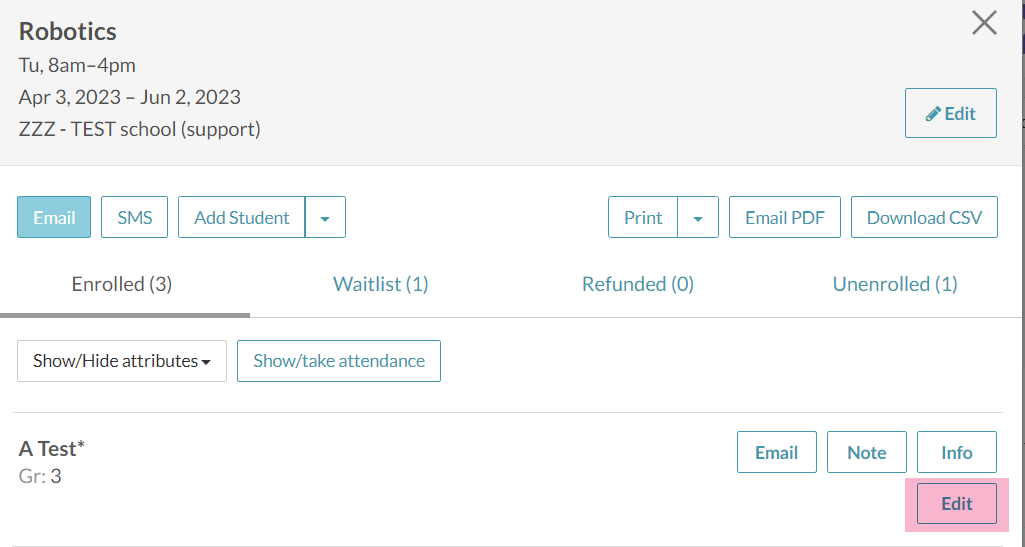The width and height of the screenshot is (1025, 547).
Task: Email student A Test
Action: (x=776, y=452)
